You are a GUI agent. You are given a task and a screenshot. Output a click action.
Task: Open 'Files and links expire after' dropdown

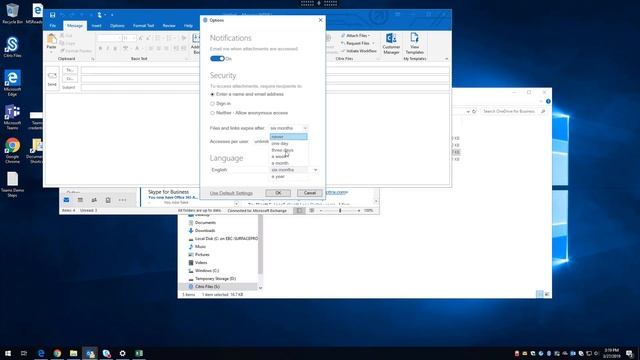(x=289, y=128)
